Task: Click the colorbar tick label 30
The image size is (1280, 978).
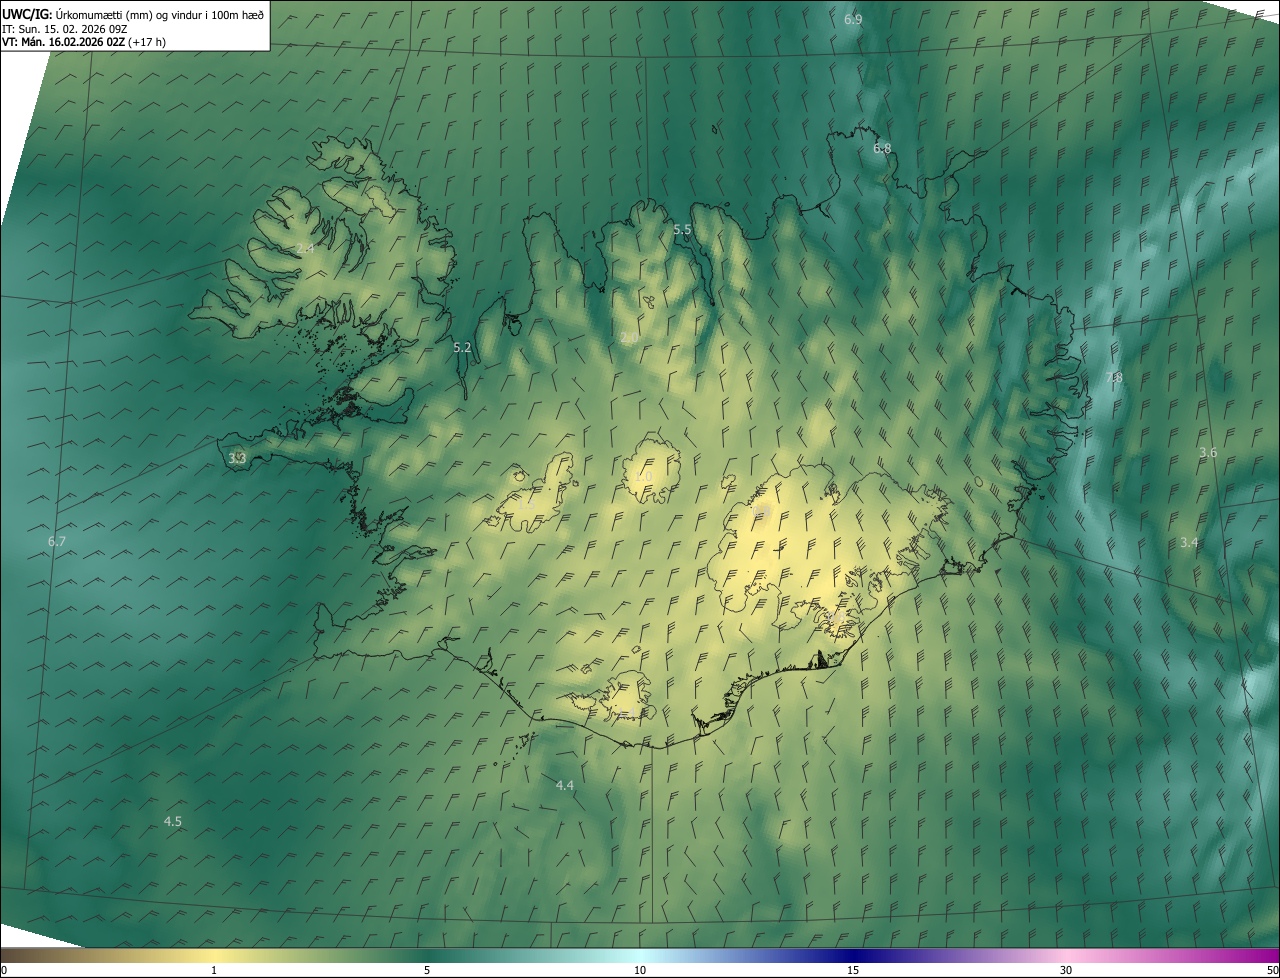Action: pyautogui.click(x=1066, y=970)
